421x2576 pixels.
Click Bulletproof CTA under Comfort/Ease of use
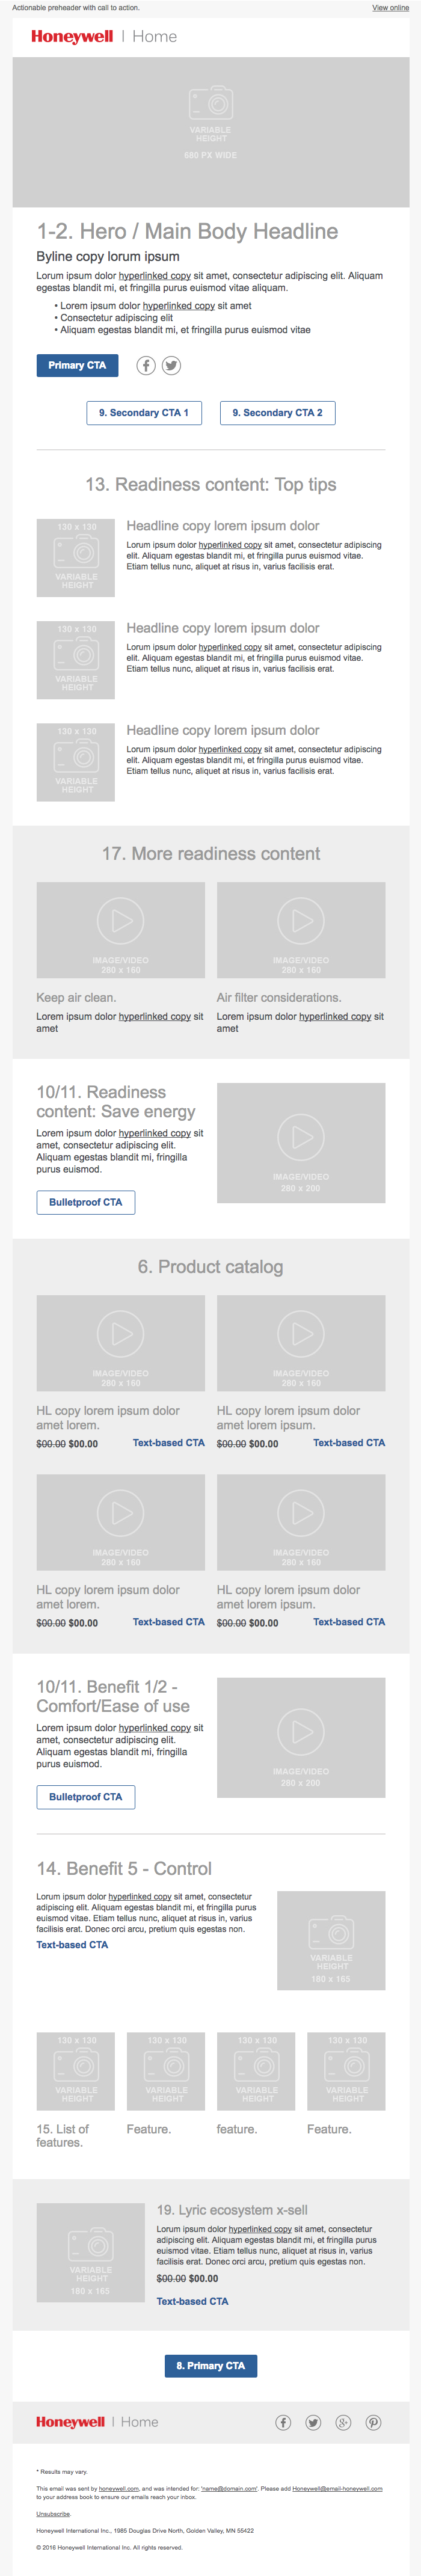point(86,1797)
